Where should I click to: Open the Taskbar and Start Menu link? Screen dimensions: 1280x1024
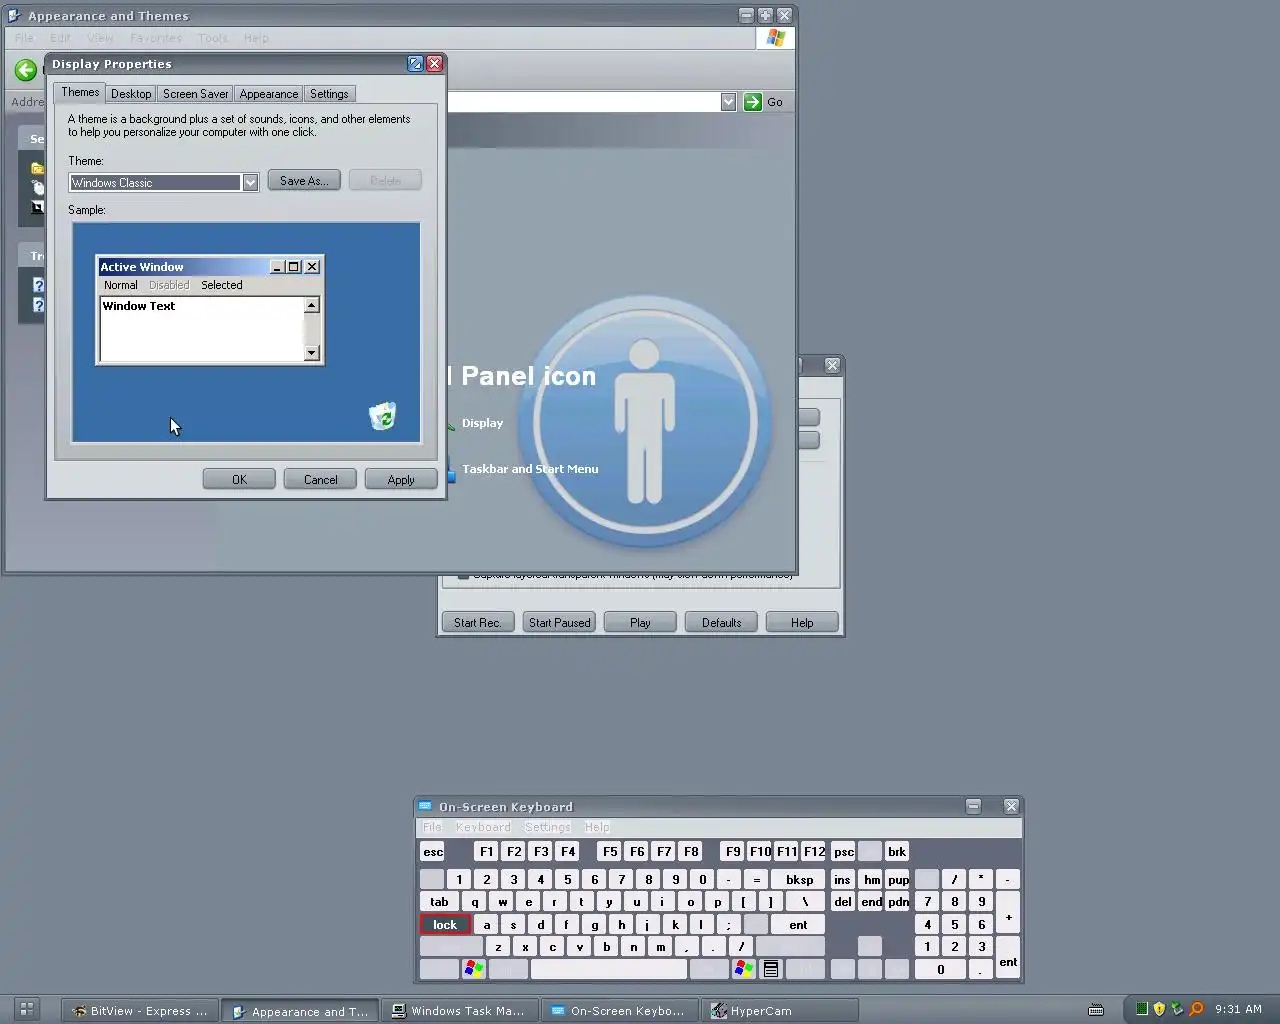coord(530,469)
